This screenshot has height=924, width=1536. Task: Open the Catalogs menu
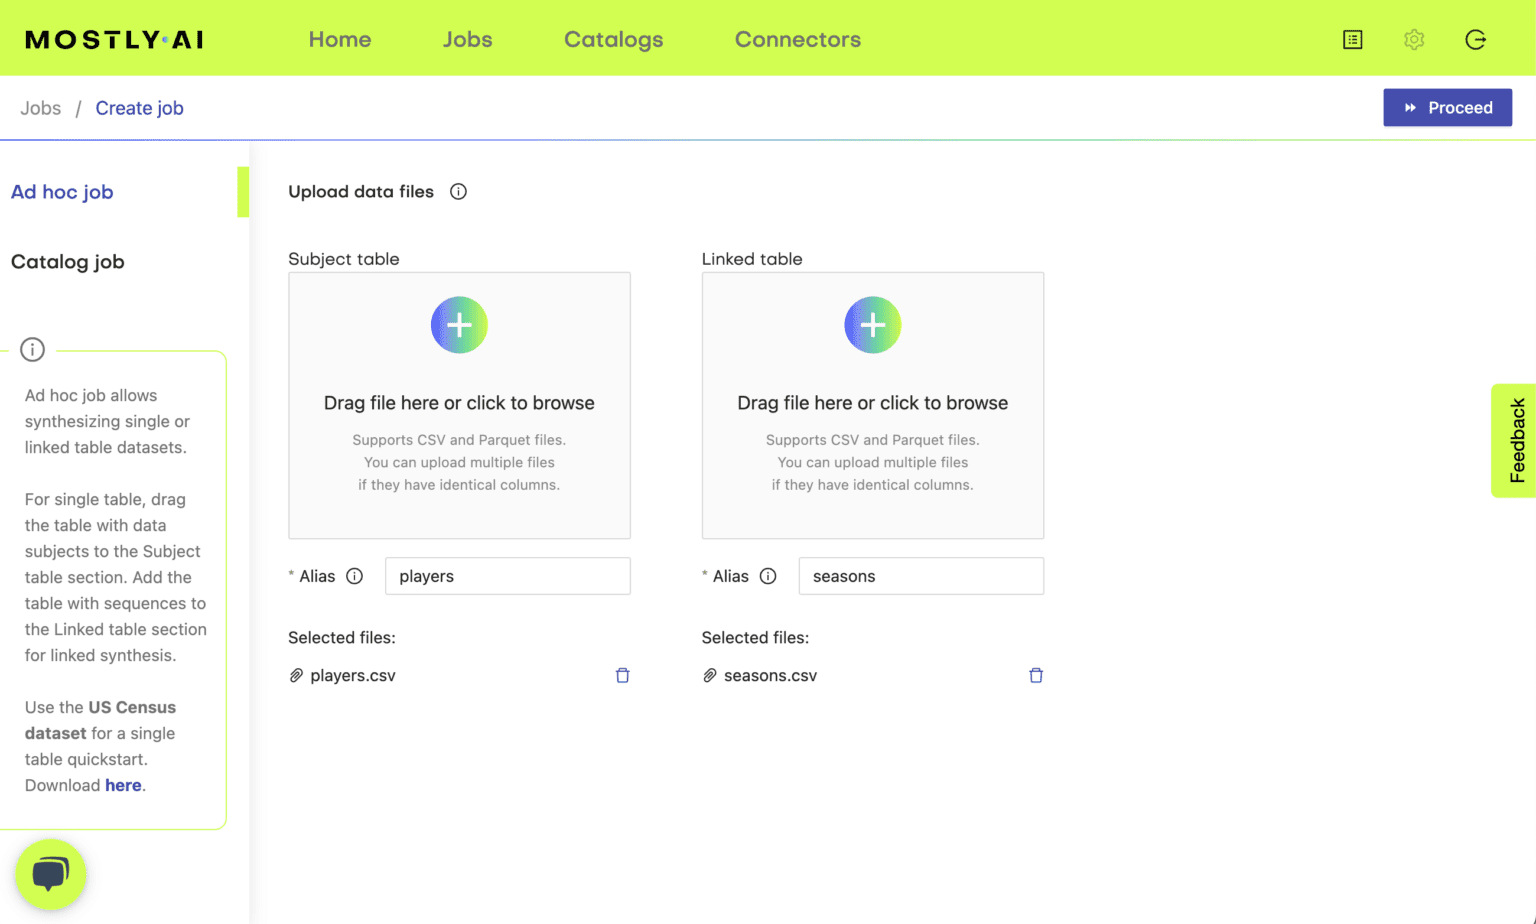pyautogui.click(x=614, y=40)
